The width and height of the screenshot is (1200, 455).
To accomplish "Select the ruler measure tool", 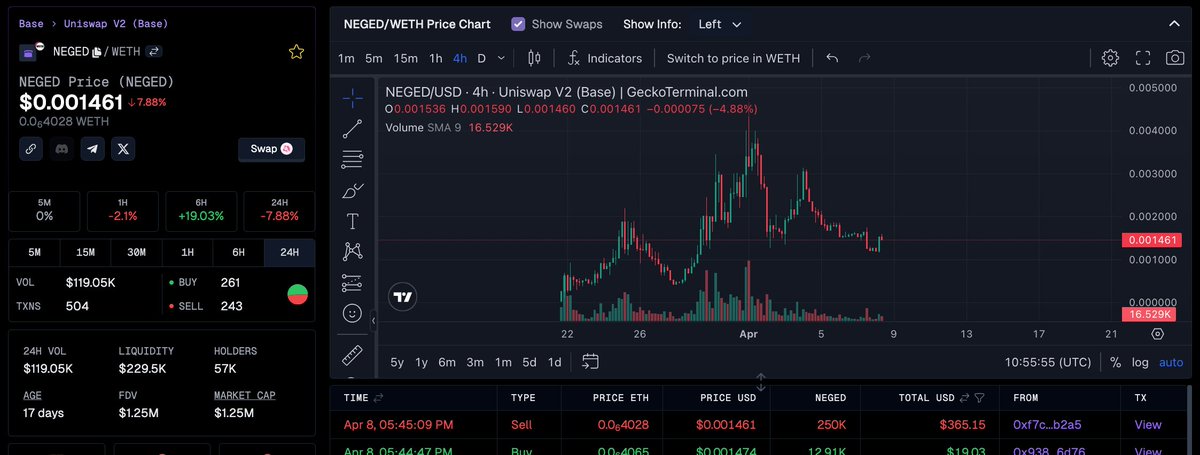I will (352, 354).
